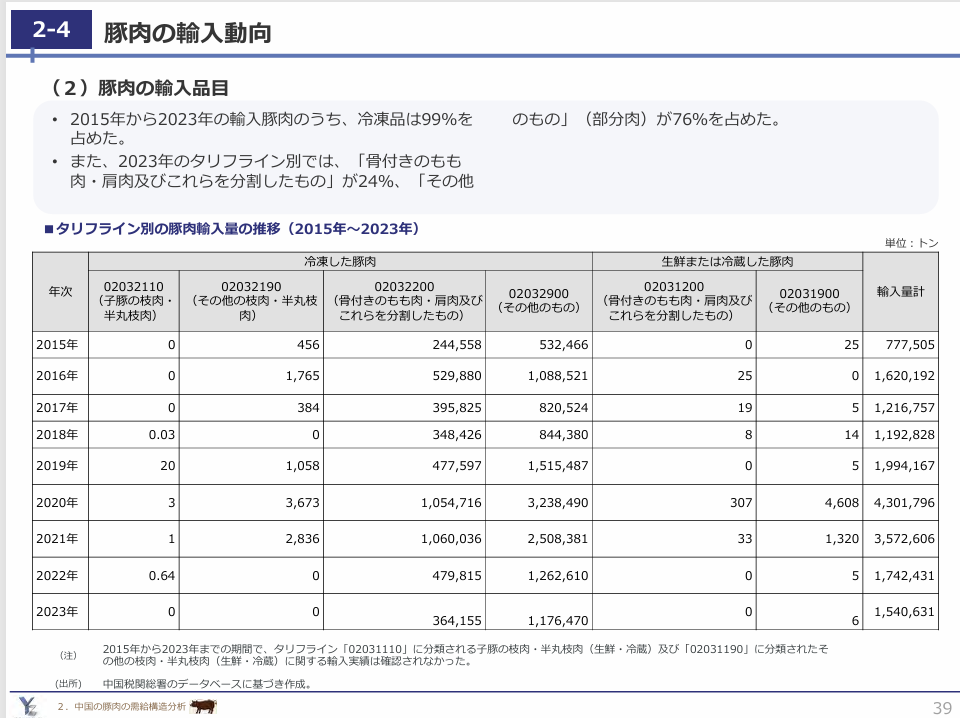Click the 2-4 section number badge
Screen dimensions: 960x718
(x=51, y=29)
